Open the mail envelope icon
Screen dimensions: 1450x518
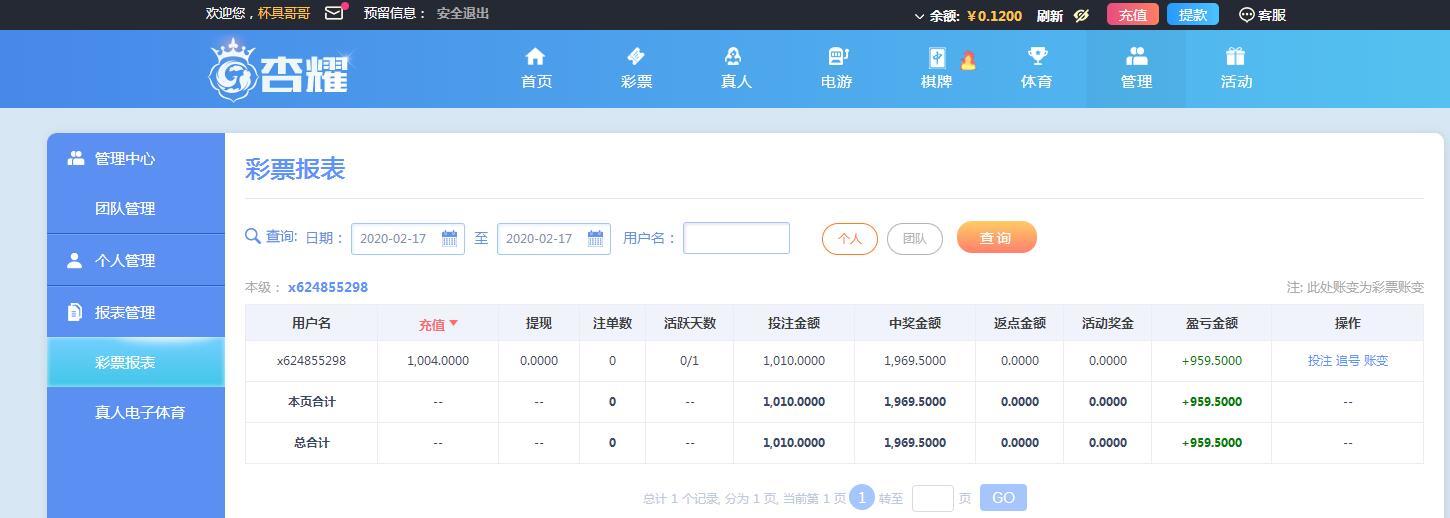(334, 13)
